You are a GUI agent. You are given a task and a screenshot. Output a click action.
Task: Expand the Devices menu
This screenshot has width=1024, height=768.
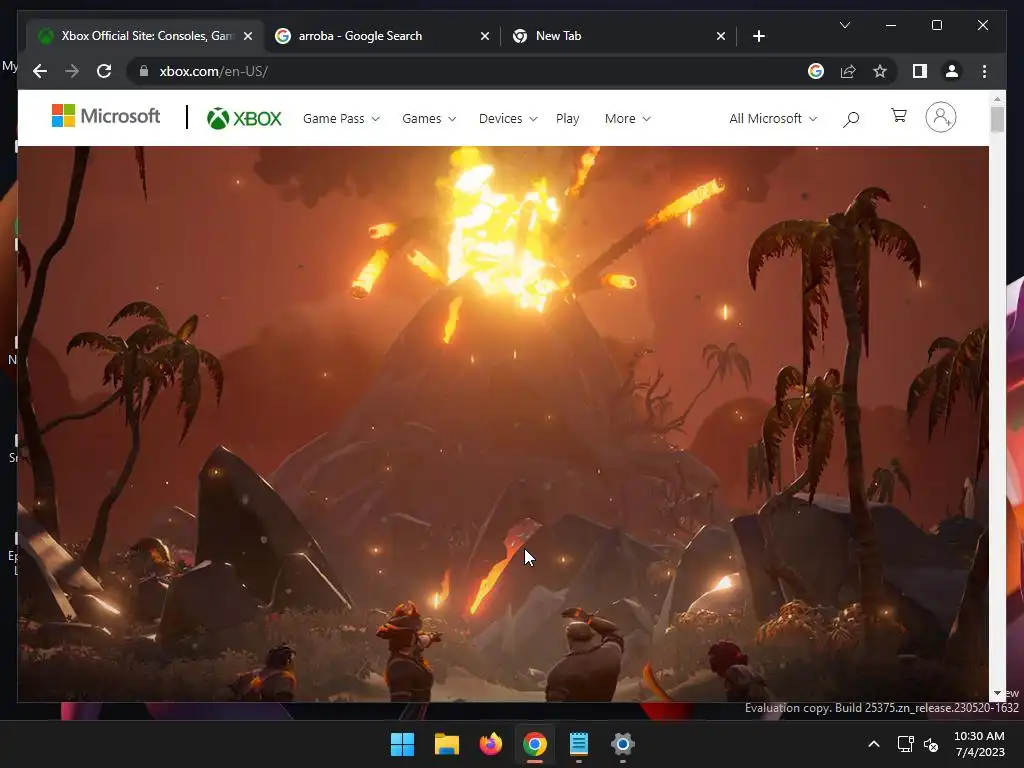pos(508,118)
